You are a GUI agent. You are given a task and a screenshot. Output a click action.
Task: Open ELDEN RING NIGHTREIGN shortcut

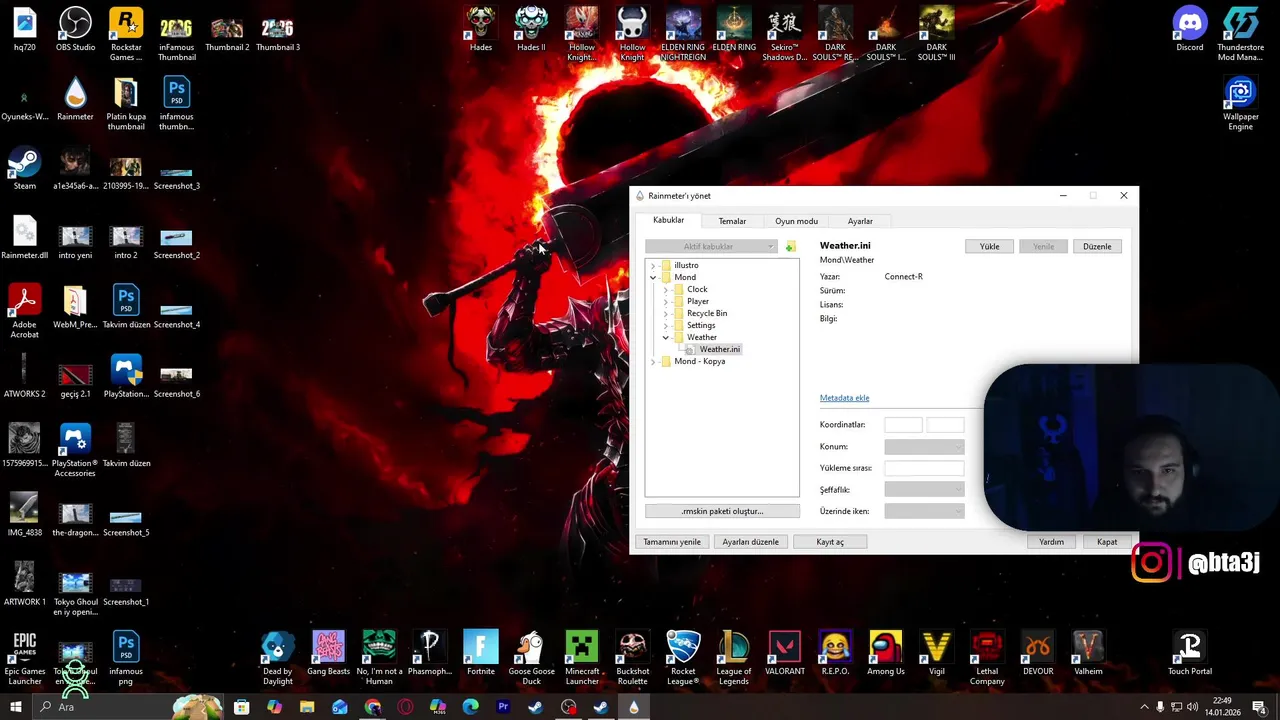click(683, 33)
